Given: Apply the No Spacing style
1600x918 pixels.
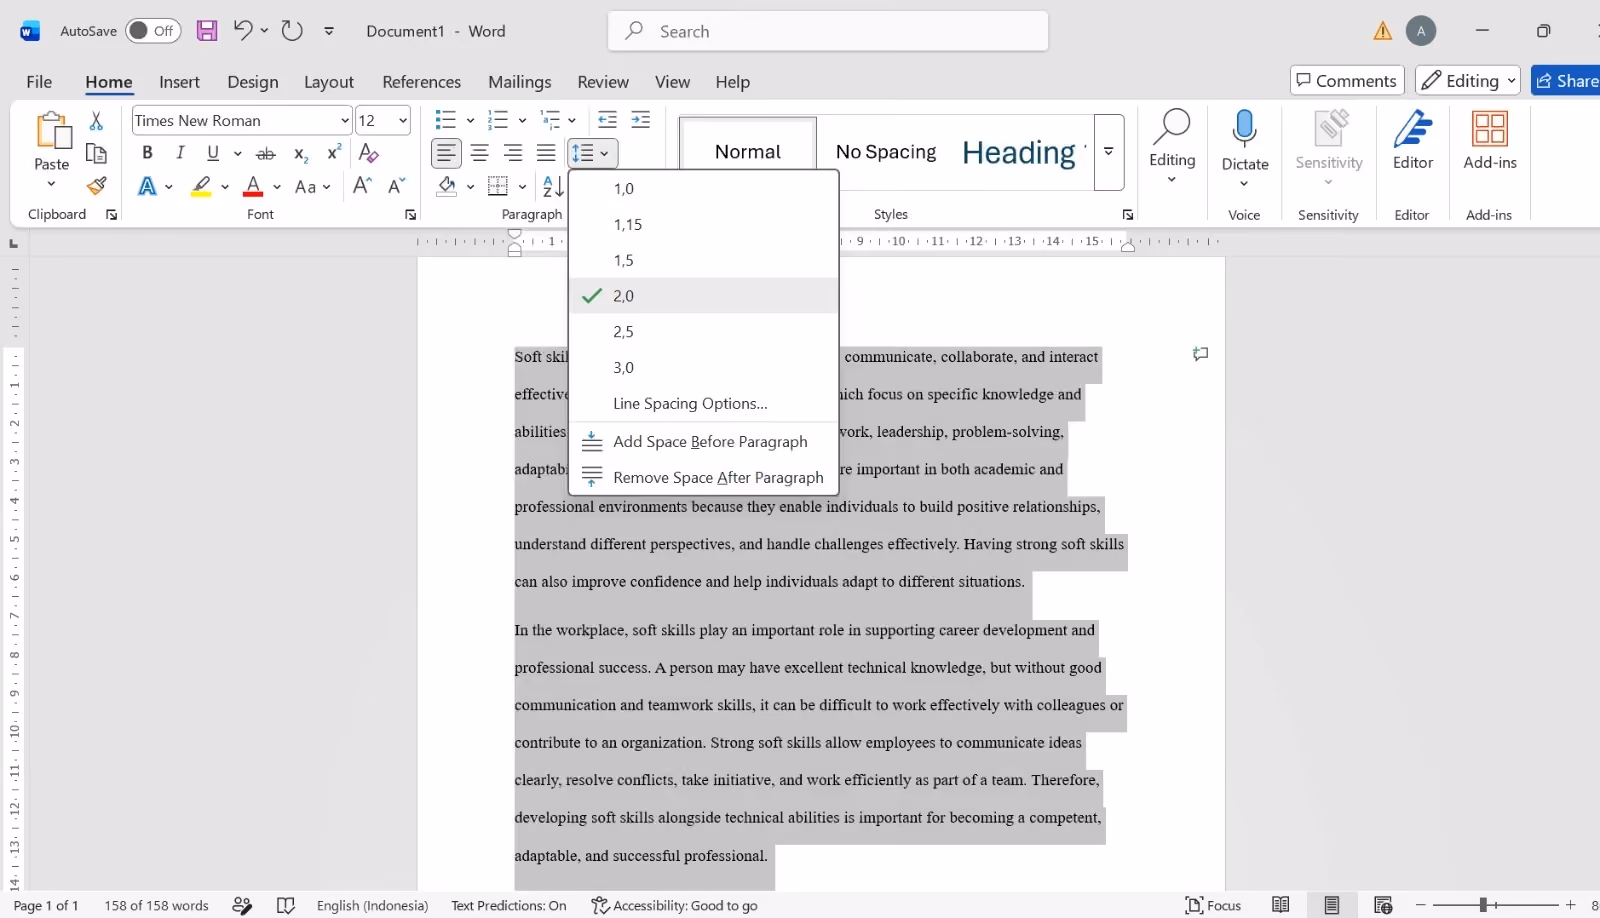Looking at the screenshot, I should 886,152.
